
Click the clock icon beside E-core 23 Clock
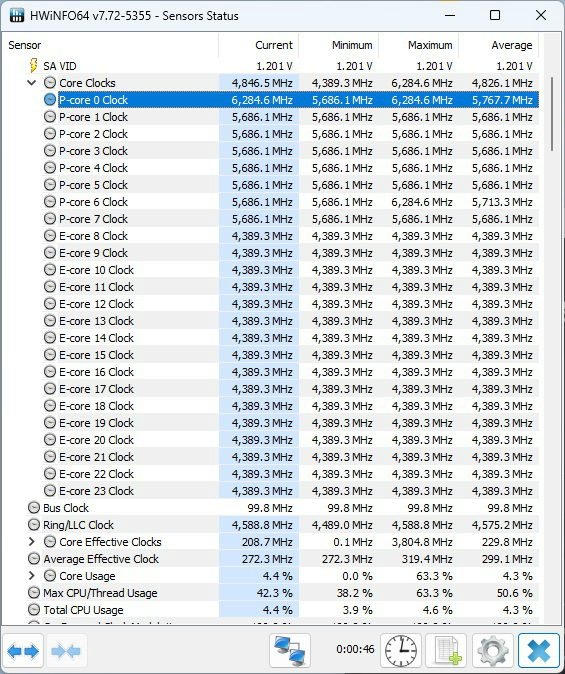pos(50,490)
